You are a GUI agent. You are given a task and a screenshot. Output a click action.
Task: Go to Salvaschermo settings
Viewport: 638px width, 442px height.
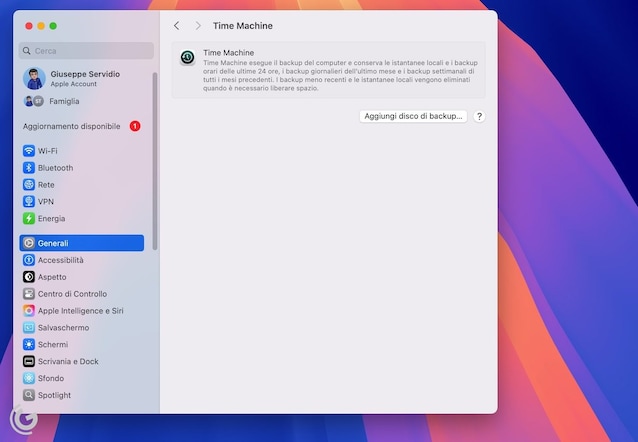click(63, 328)
